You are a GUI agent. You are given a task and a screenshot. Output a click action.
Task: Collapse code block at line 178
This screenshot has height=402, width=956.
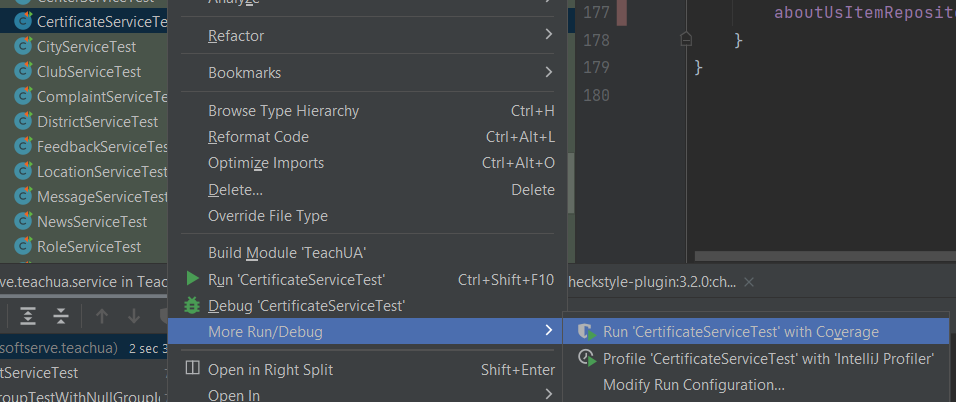click(x=686, y=40)
